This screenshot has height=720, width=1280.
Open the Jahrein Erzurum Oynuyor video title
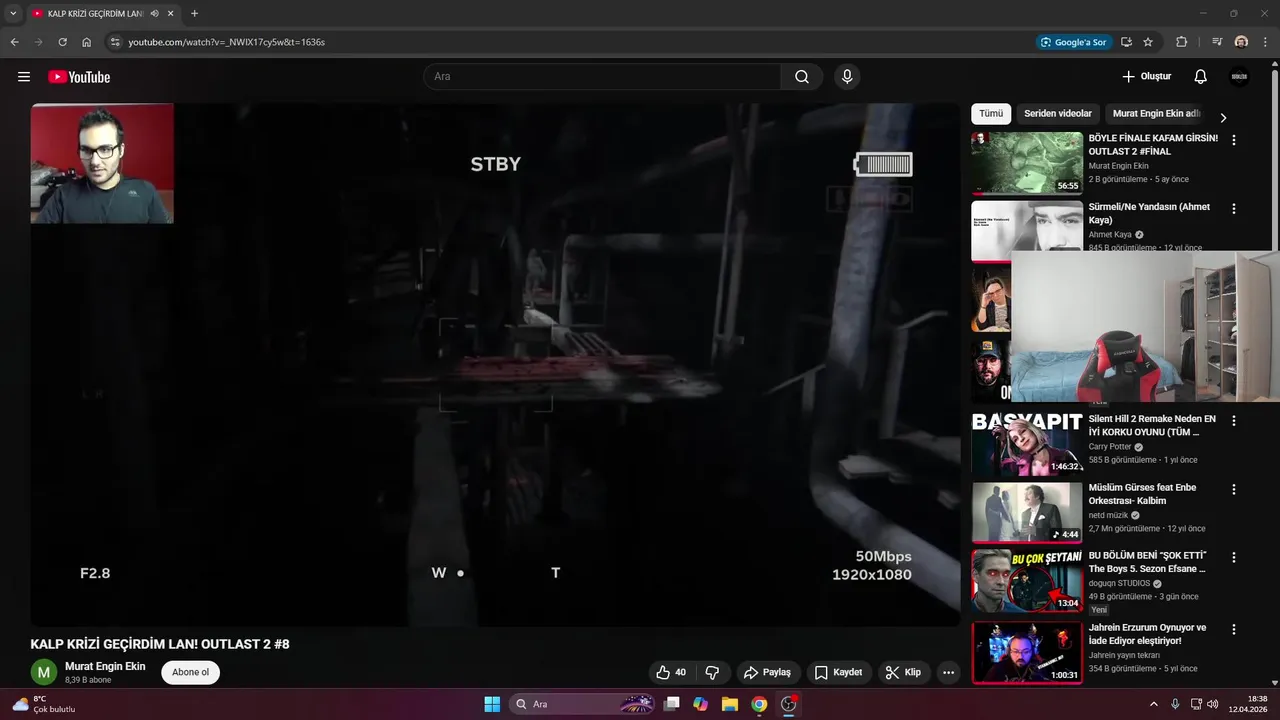[x=1148, y=634]
